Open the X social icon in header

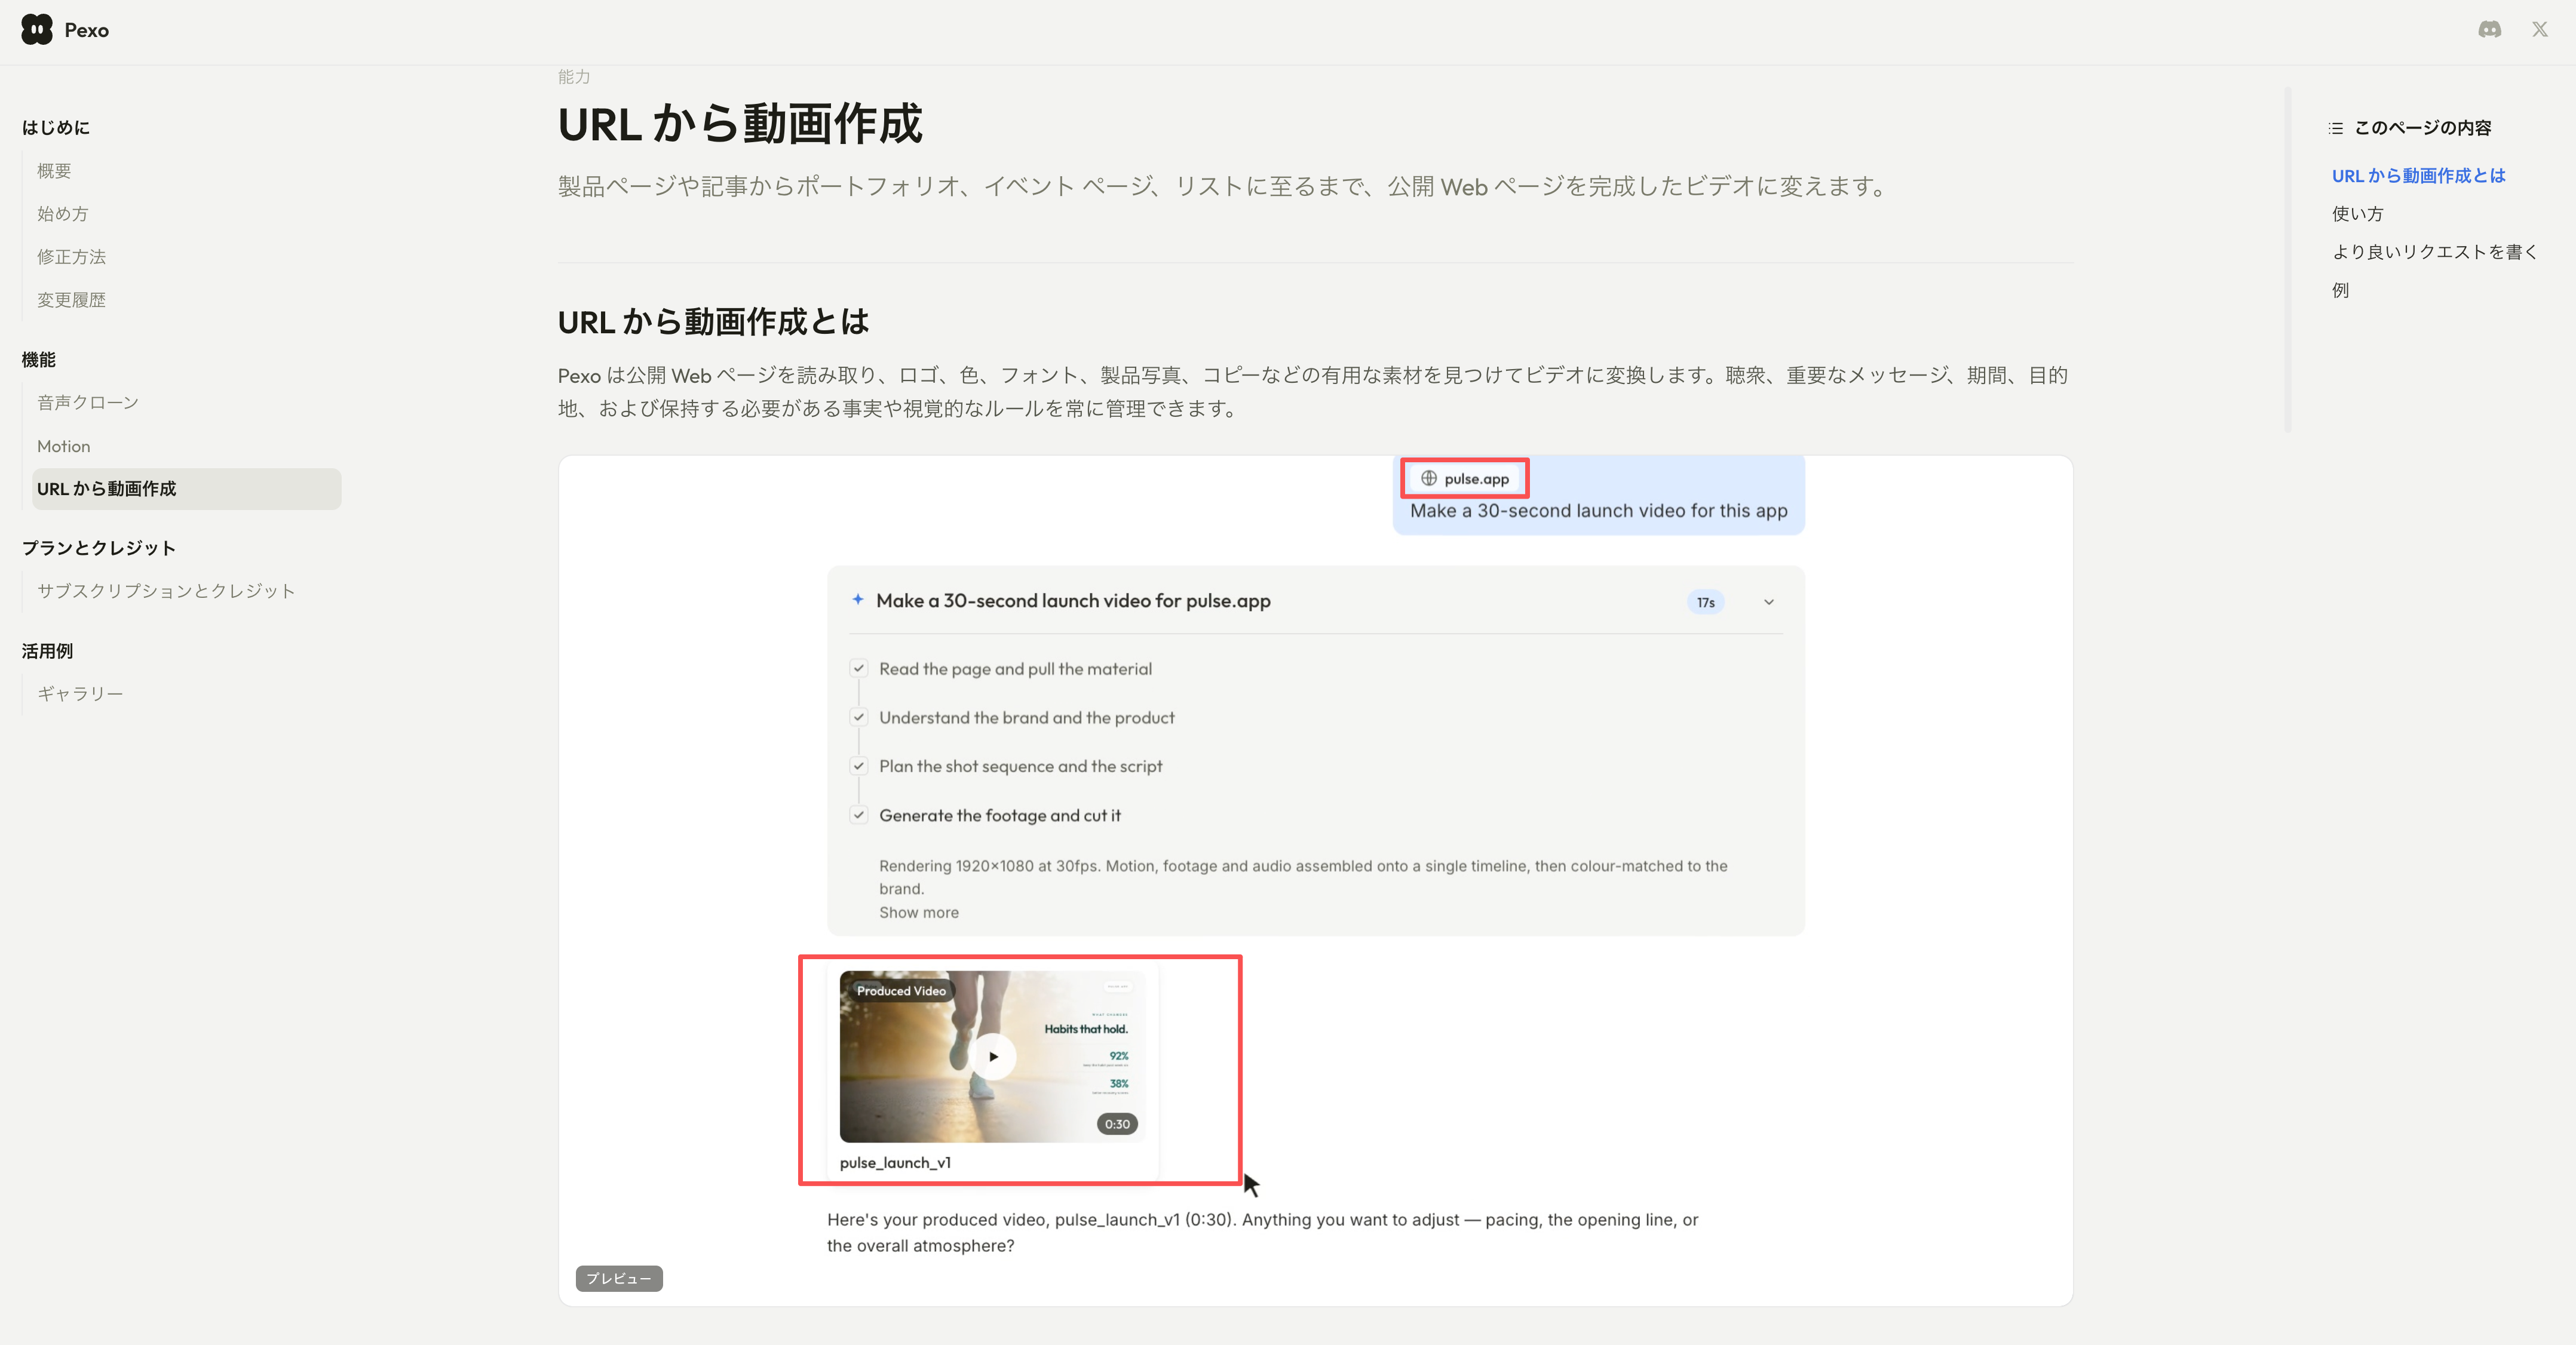2540,30
